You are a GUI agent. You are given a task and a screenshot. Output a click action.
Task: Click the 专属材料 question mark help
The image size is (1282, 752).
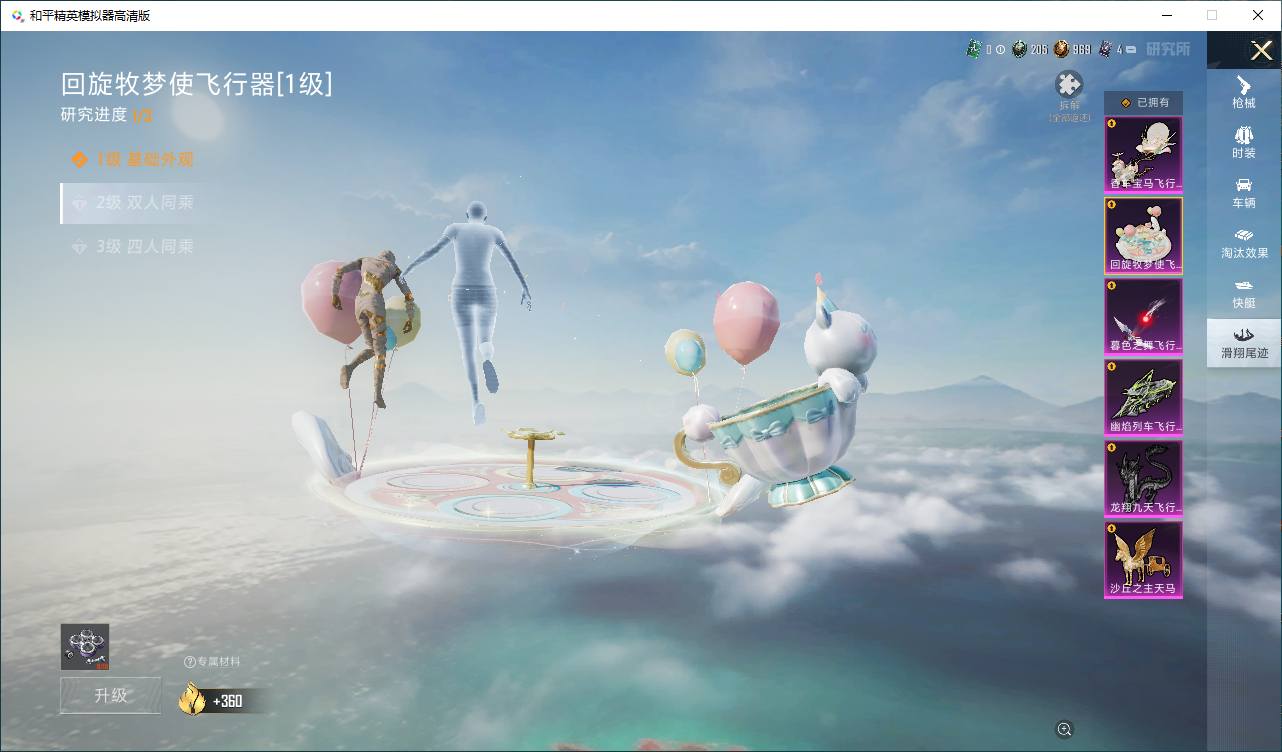(x=189, y=662)
